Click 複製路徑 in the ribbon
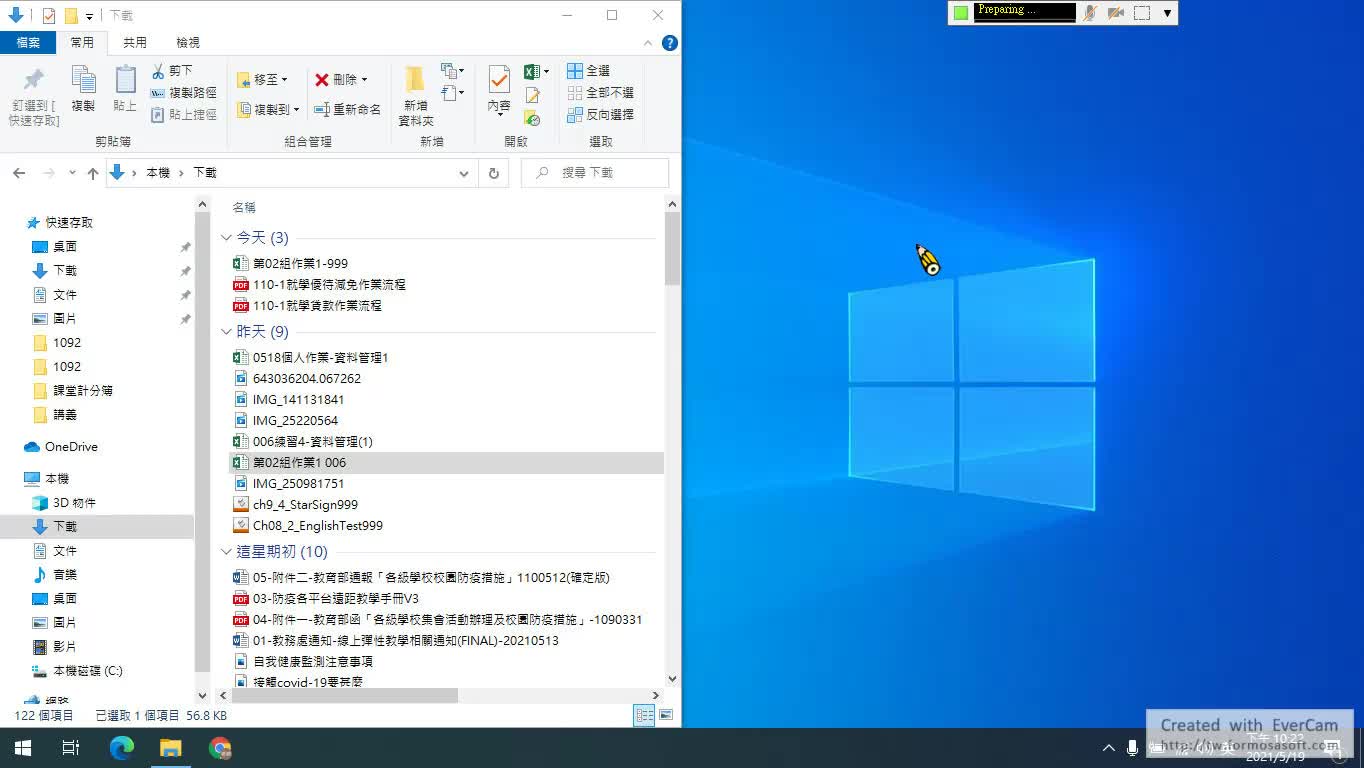1364x768 pixels. pos(183,93)
